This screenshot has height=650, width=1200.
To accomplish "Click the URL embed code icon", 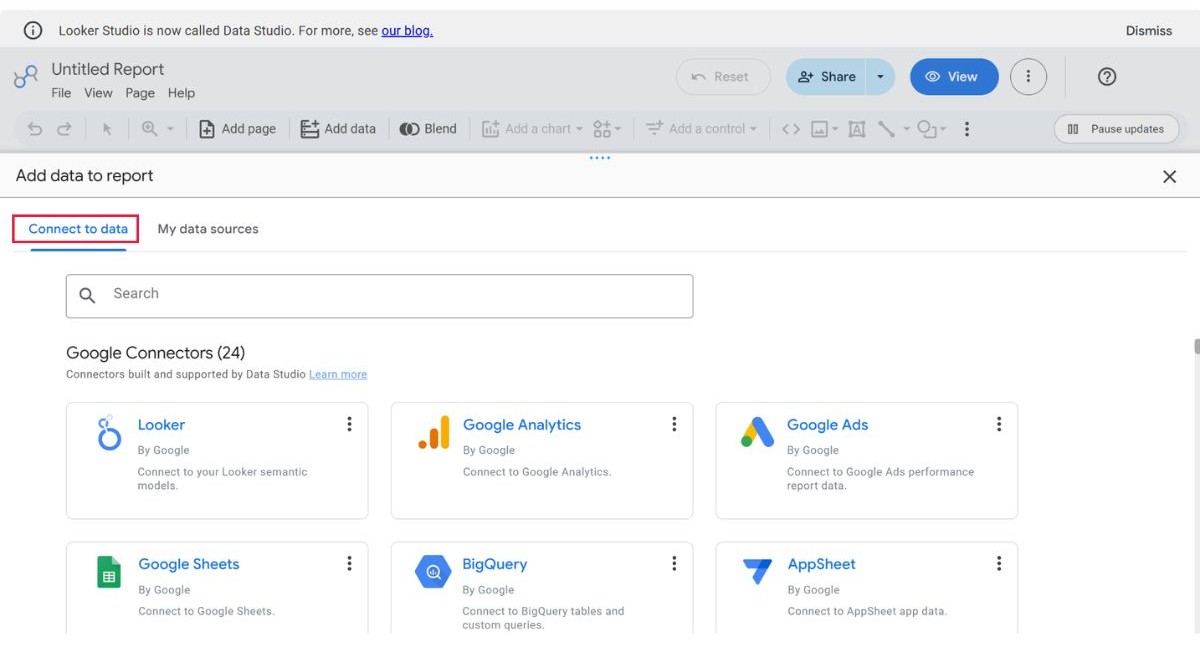I will click(x=791, y=129).
